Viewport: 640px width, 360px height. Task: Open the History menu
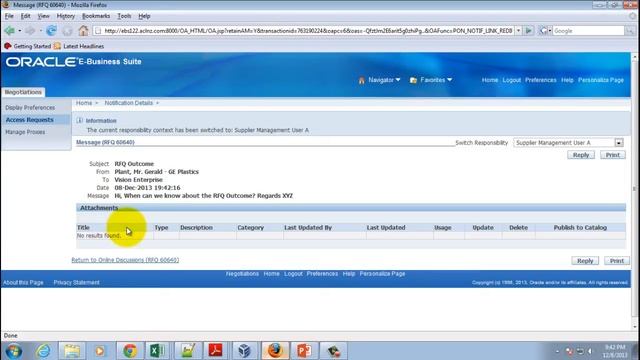click(x=65, y=16)
